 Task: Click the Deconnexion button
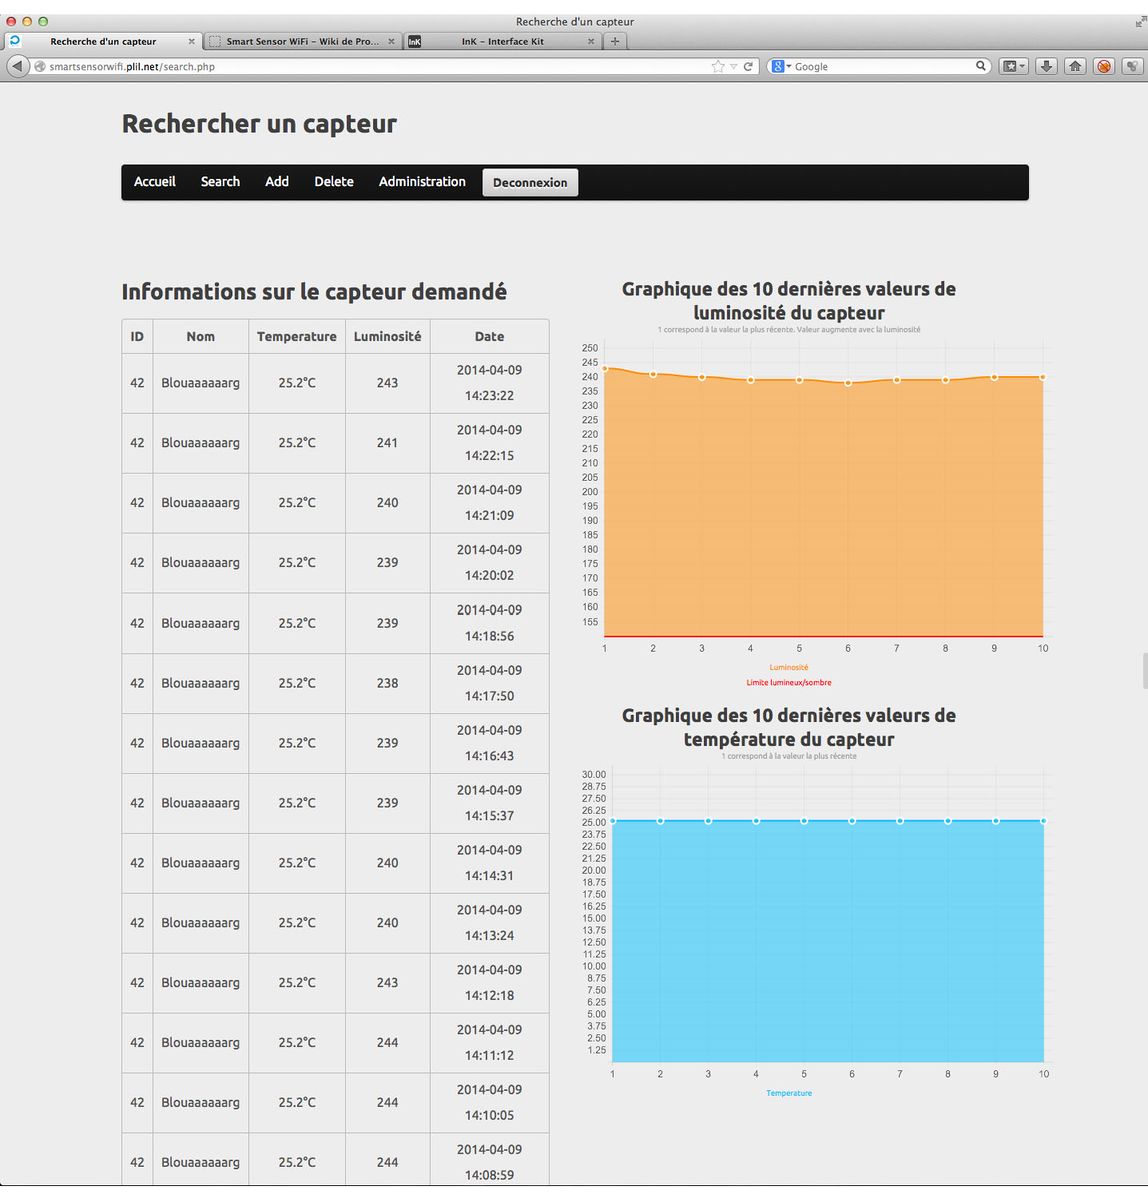coord(530,182)
